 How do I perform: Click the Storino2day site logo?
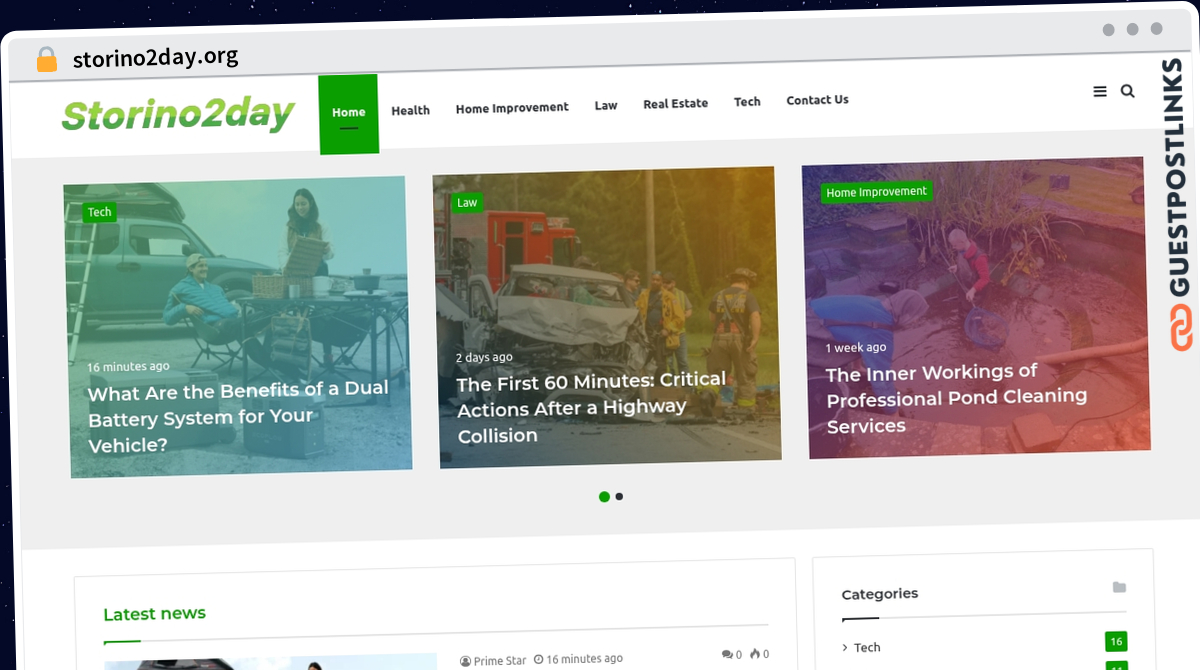point(178,115)
